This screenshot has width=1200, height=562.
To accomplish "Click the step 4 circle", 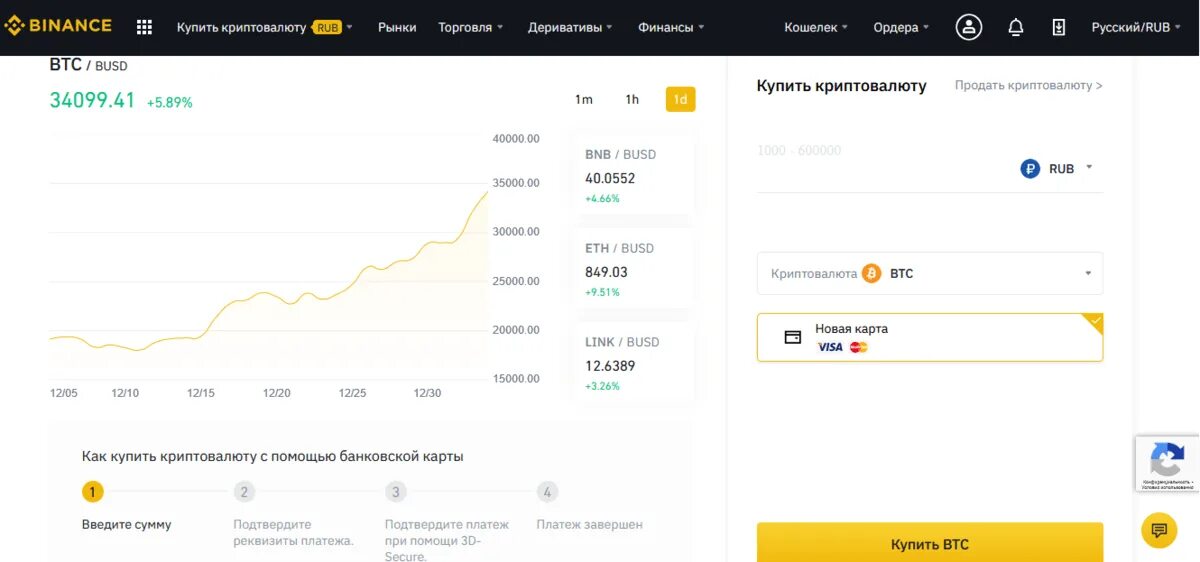I will coord(546,492).
